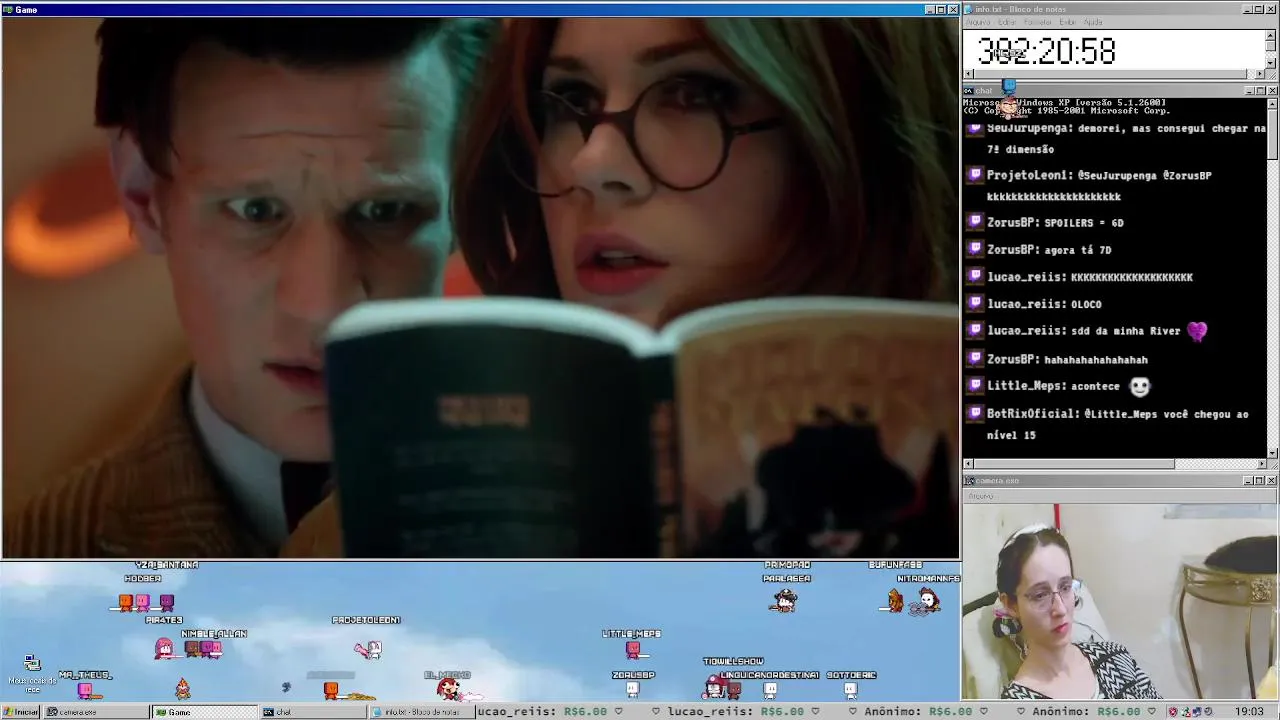Click badge beside ZorusBP hahahahaha message
Image resolution: width=1280 pixels, height=720 pixels.
975,358
